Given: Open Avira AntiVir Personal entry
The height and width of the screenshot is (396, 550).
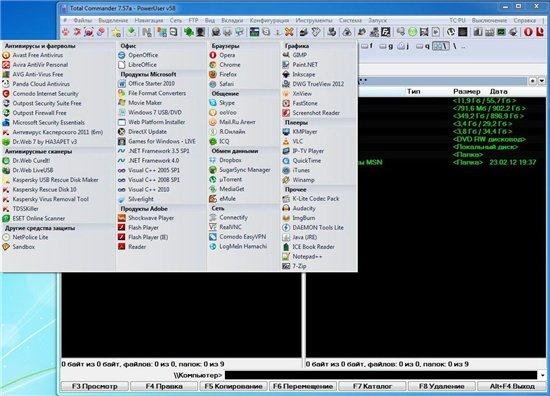Looking at the screenshot, I should click(35, 65).
